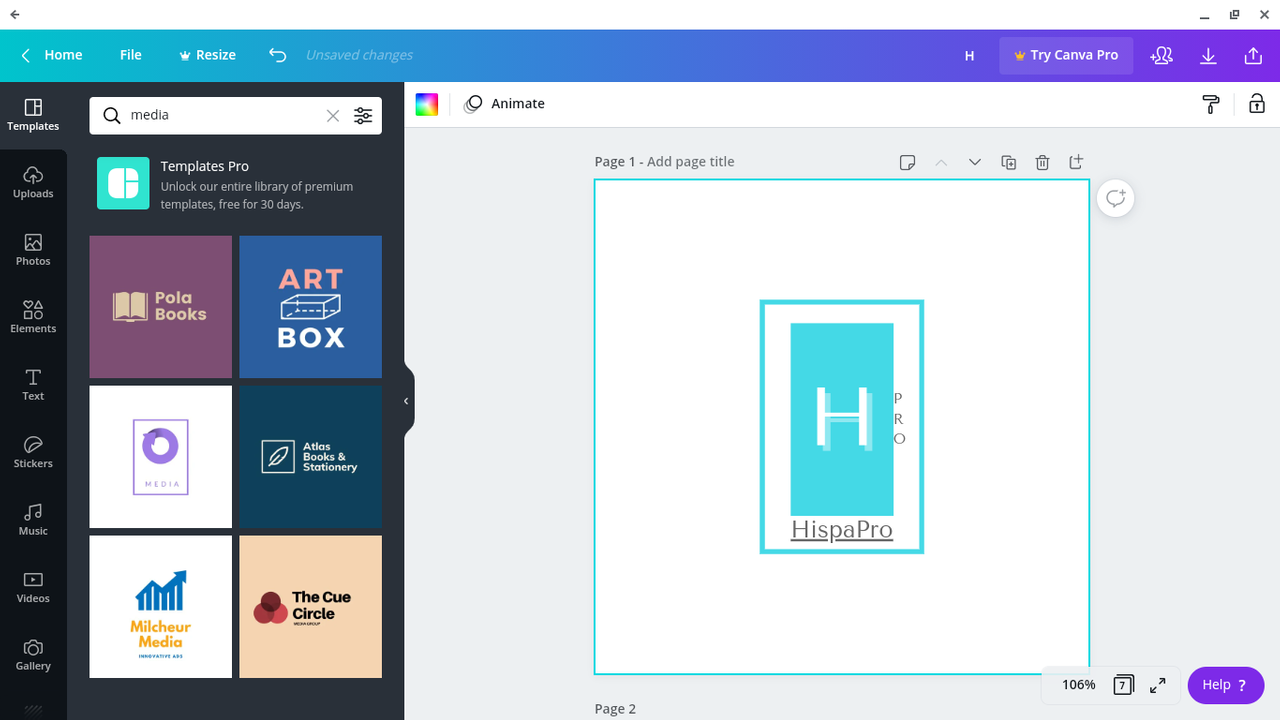Select the Milcheur Media template

tap(161, 607)
